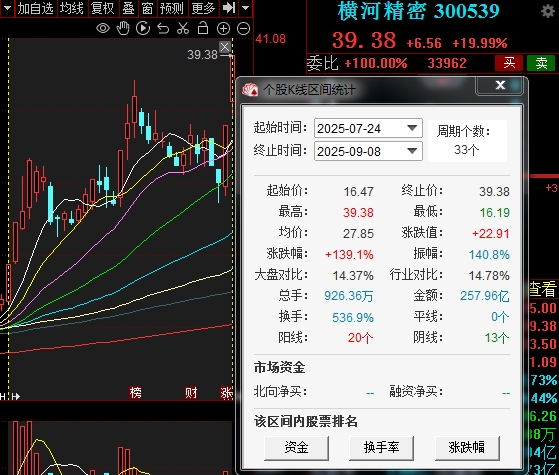Expand the dropdown arrow after skip icon
The image size is (559, 475).
(x=245, y=7)
